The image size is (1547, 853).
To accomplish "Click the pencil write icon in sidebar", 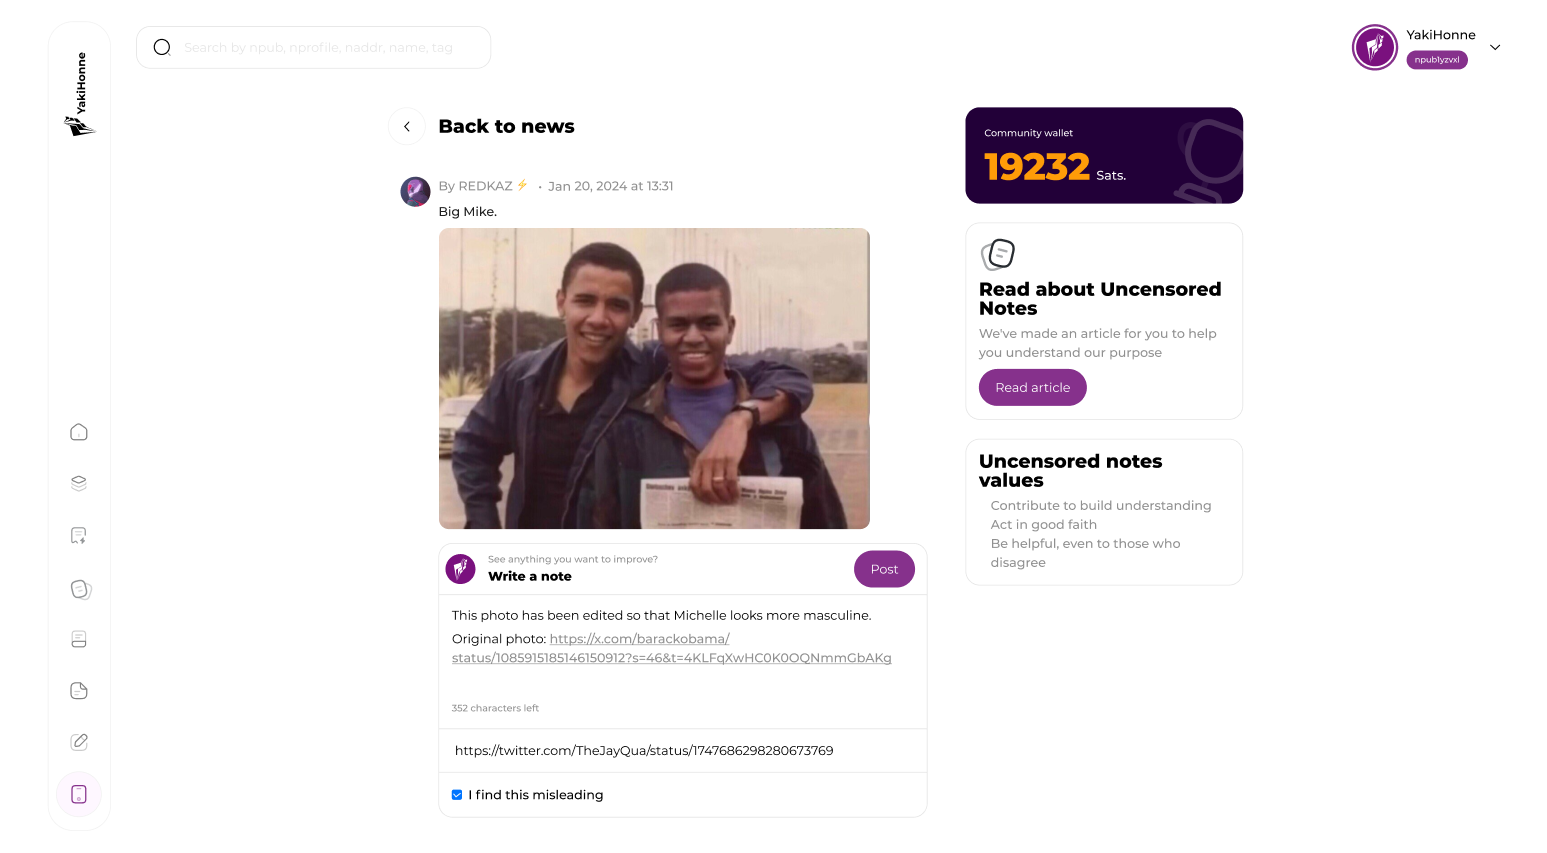I will point(79,742).
